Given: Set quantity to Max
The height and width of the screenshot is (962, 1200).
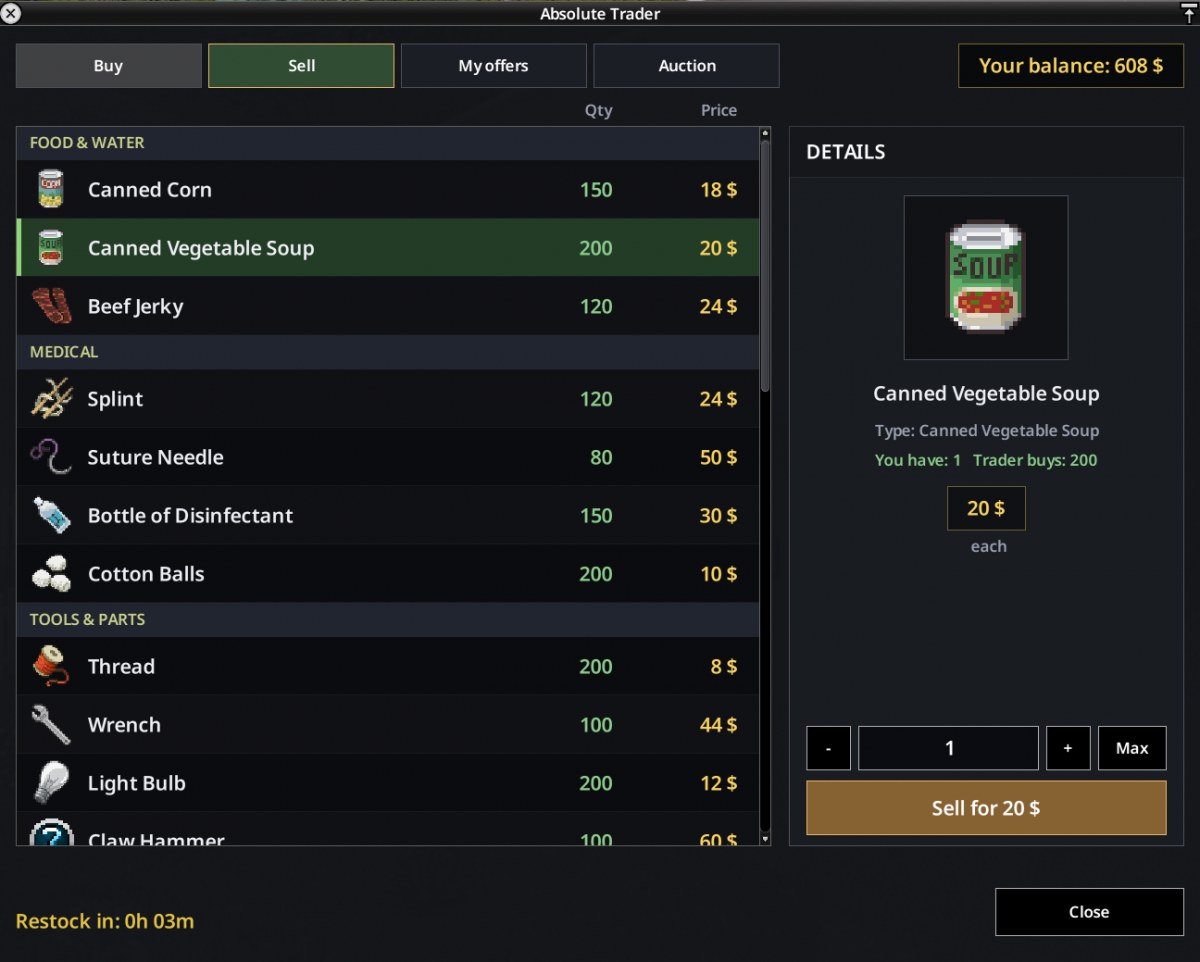Looking at the screenshot, I should 1132,748.
